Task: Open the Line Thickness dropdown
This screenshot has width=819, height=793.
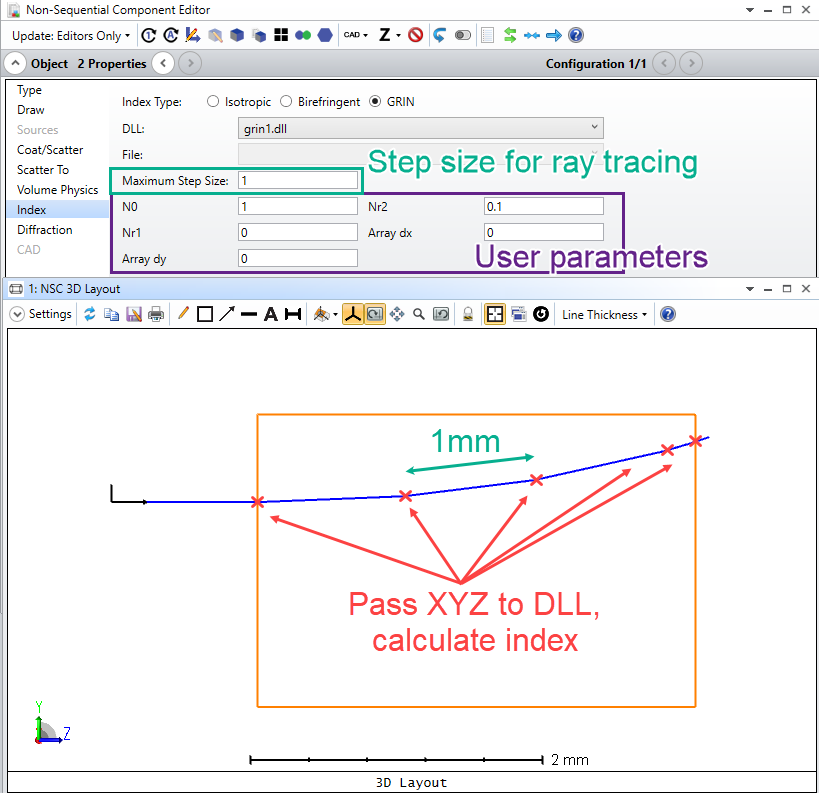Action: tap(604, 314)
